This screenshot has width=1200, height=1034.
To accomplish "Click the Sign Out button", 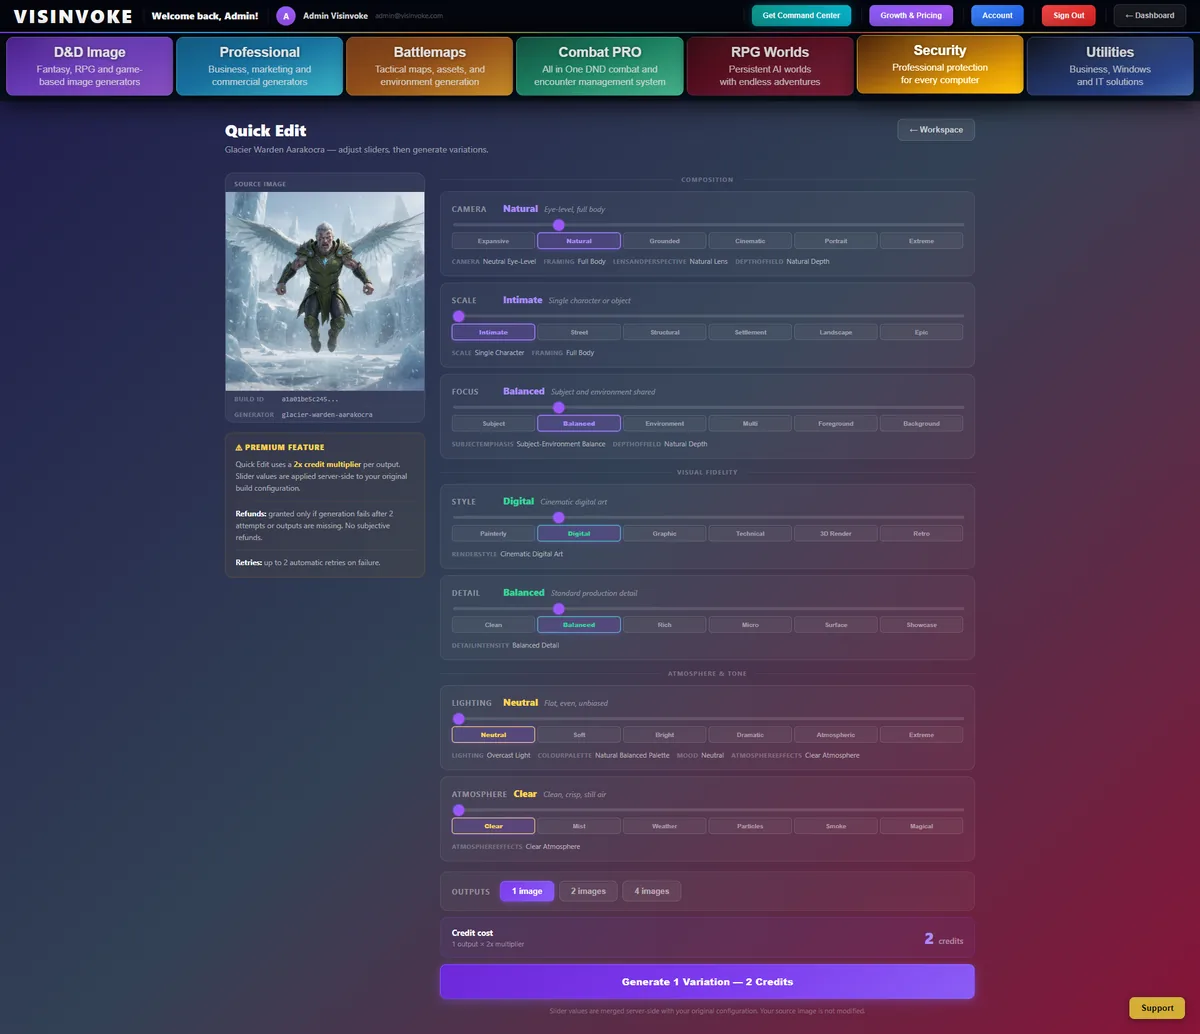I will tap(1069, 16).
